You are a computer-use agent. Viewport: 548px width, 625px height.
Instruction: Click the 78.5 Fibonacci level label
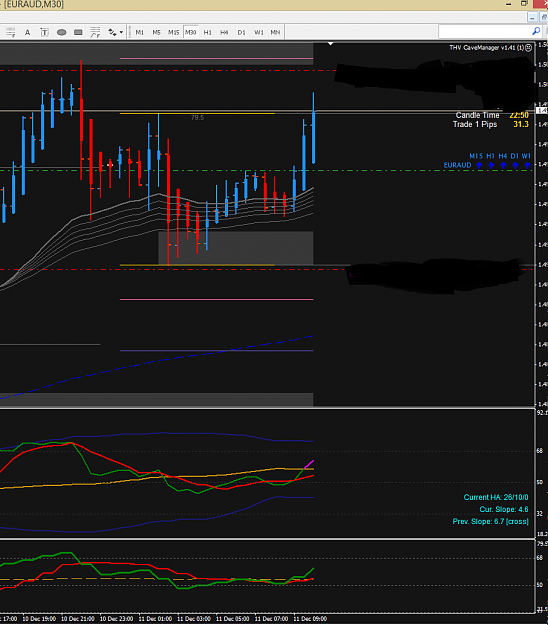pyautogui.click(x=197, y=118)
